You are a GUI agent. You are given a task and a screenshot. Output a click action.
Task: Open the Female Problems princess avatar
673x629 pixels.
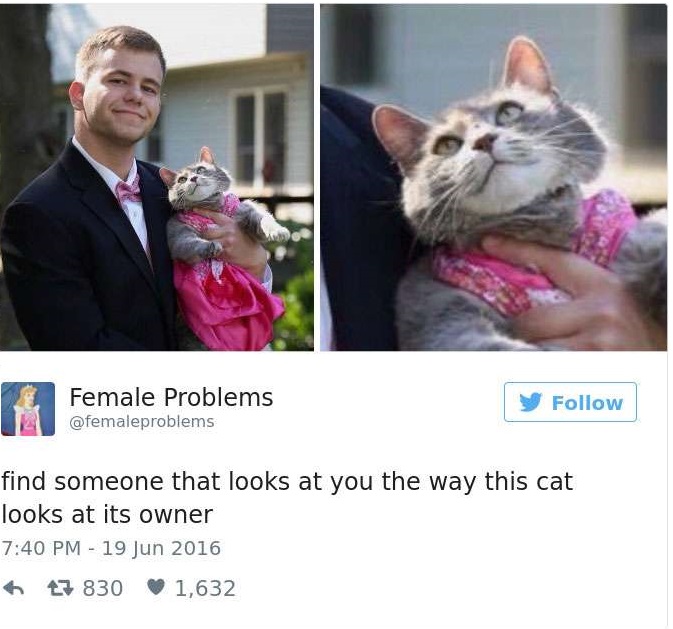coord(28,409)
